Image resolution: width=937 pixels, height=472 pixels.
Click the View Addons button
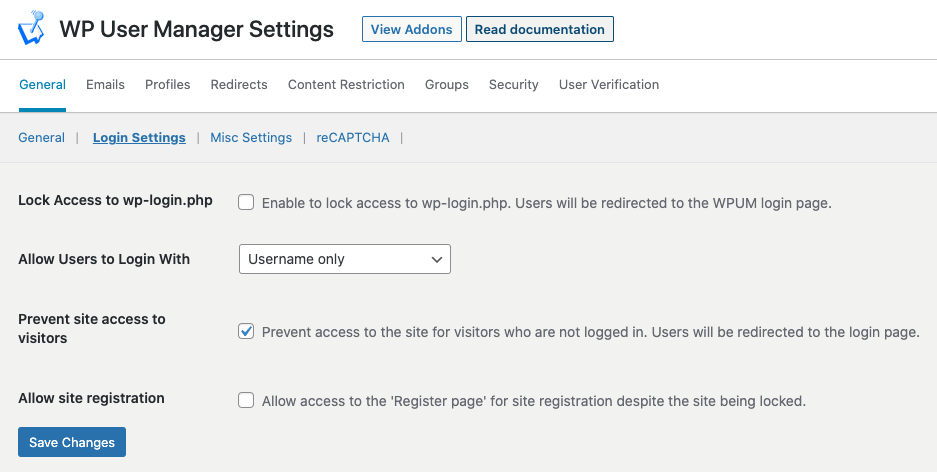[412, 29]
